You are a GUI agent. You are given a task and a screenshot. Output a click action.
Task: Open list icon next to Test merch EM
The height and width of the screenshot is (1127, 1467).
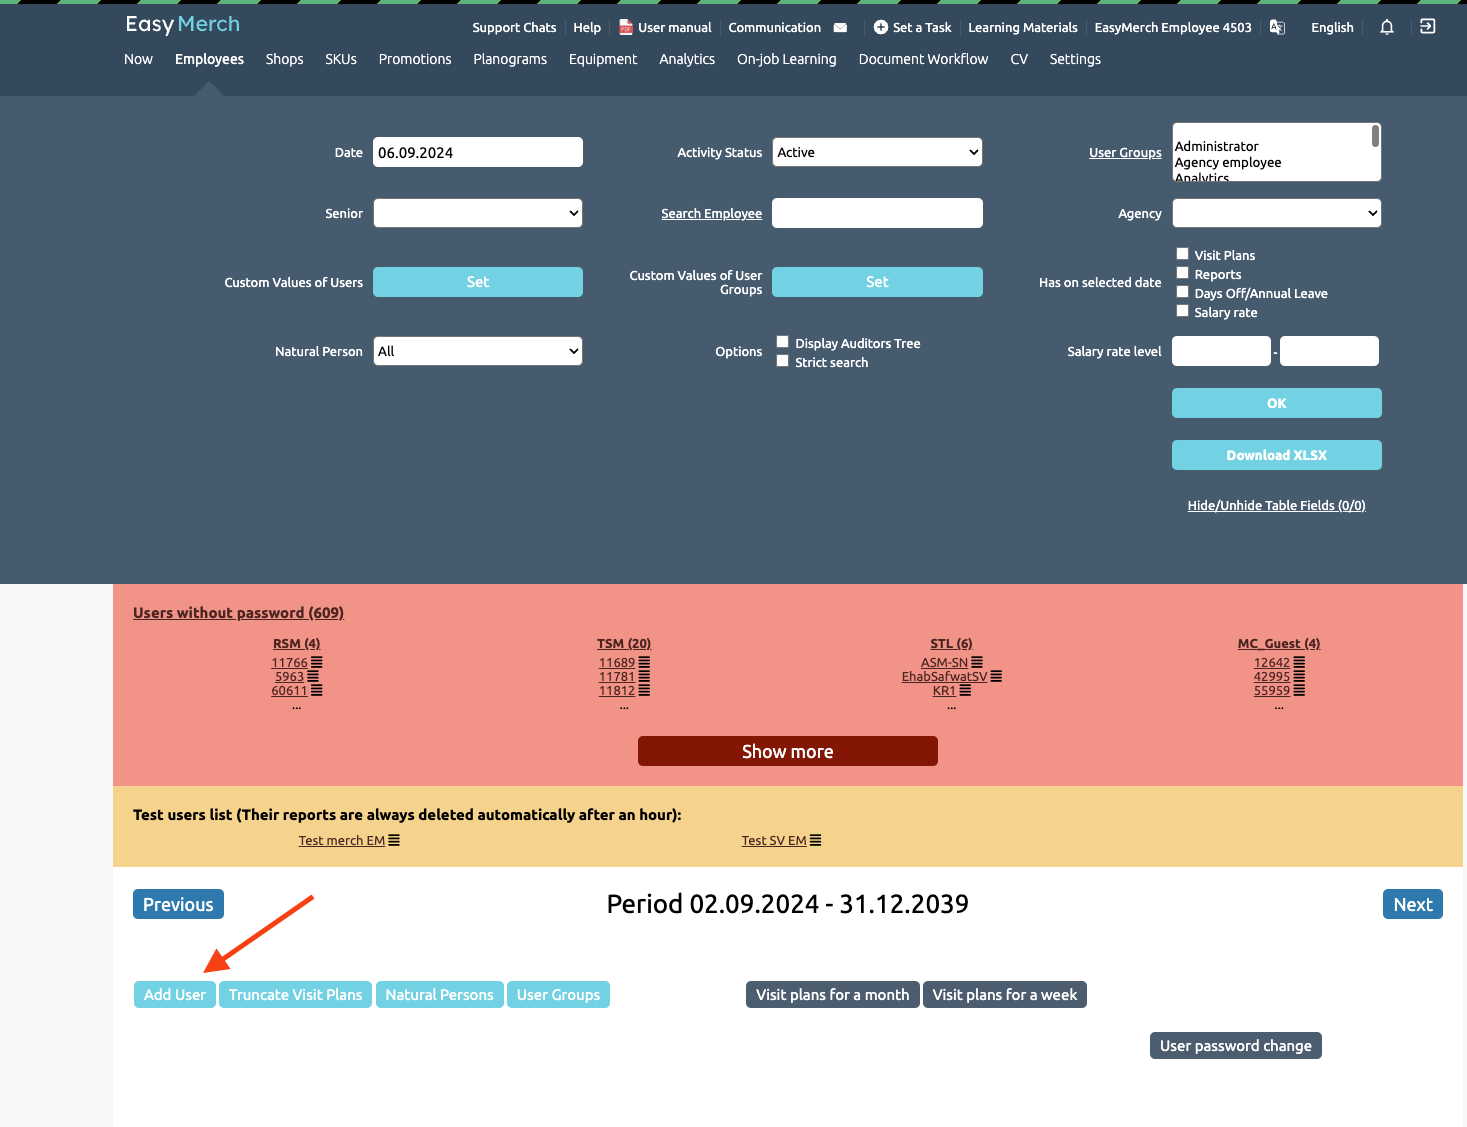click(394, 841)
